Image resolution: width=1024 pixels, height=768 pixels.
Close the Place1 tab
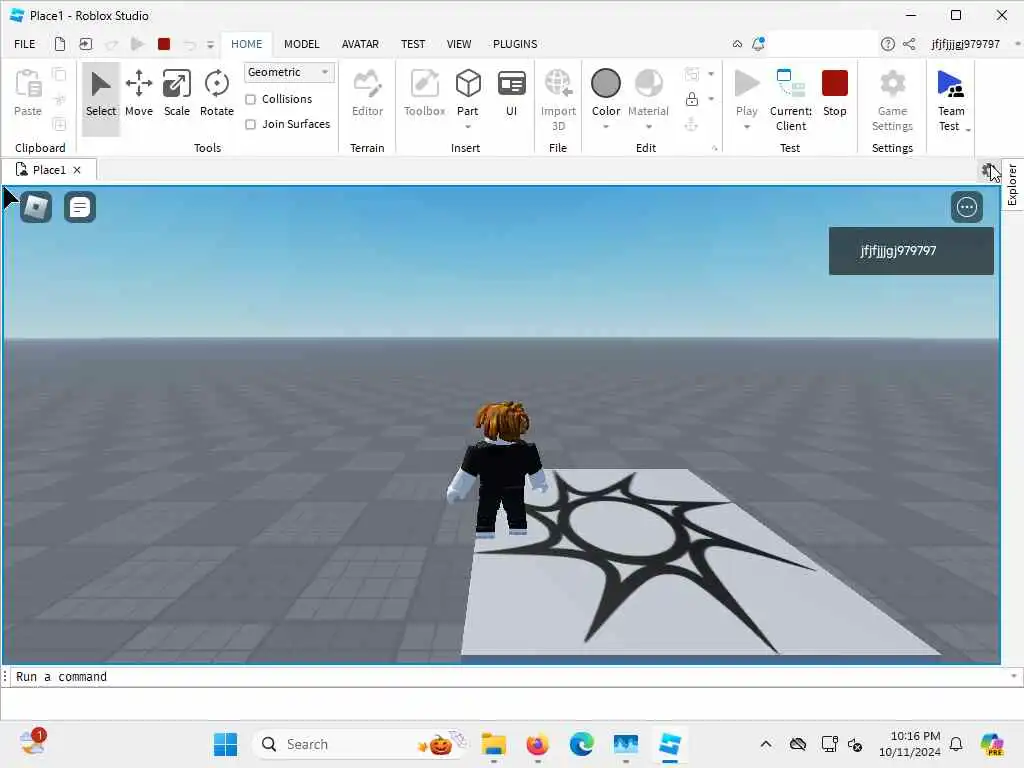(x=77, y=170)
